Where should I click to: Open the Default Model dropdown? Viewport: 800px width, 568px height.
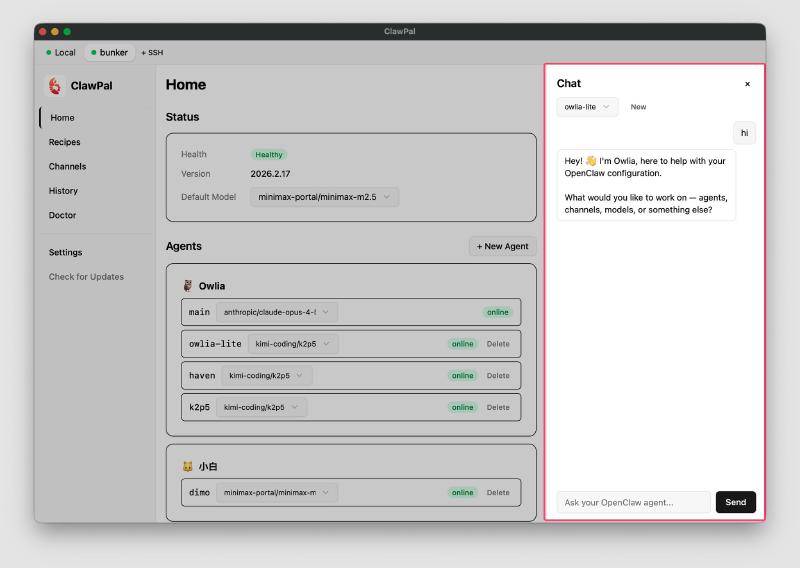(324, 197)
